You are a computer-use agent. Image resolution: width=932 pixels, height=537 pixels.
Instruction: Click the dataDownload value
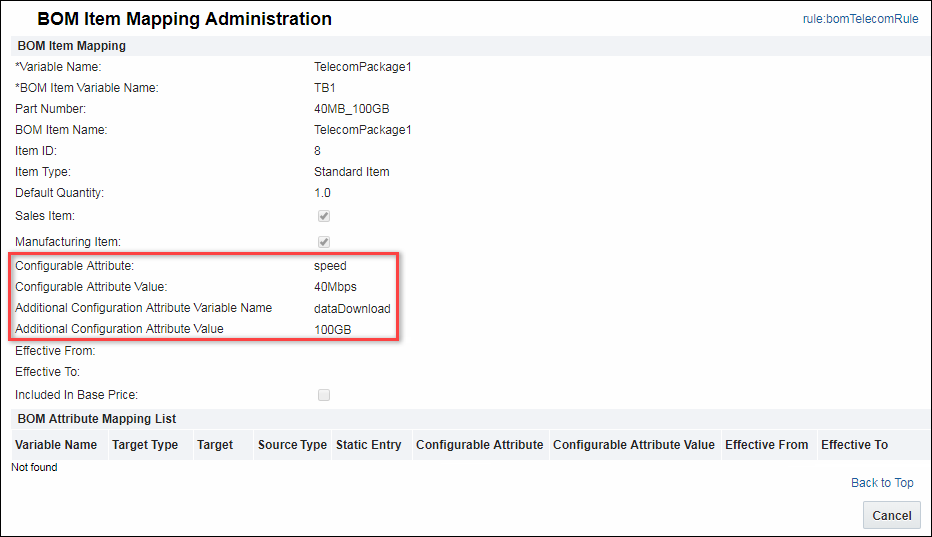[352, 309]
